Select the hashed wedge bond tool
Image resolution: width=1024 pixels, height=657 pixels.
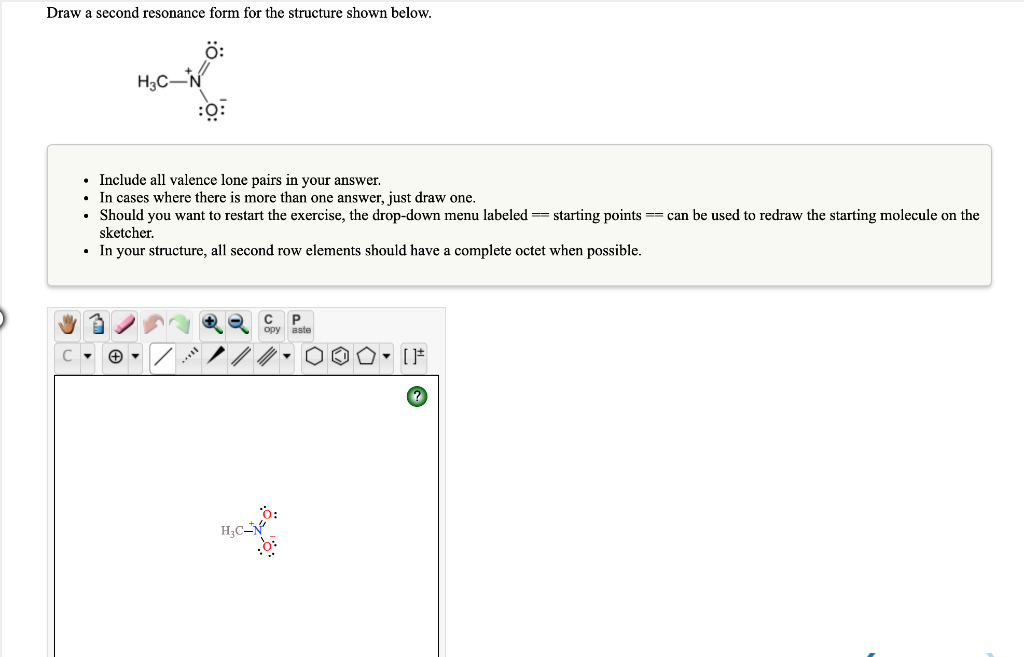coord(189,356)
